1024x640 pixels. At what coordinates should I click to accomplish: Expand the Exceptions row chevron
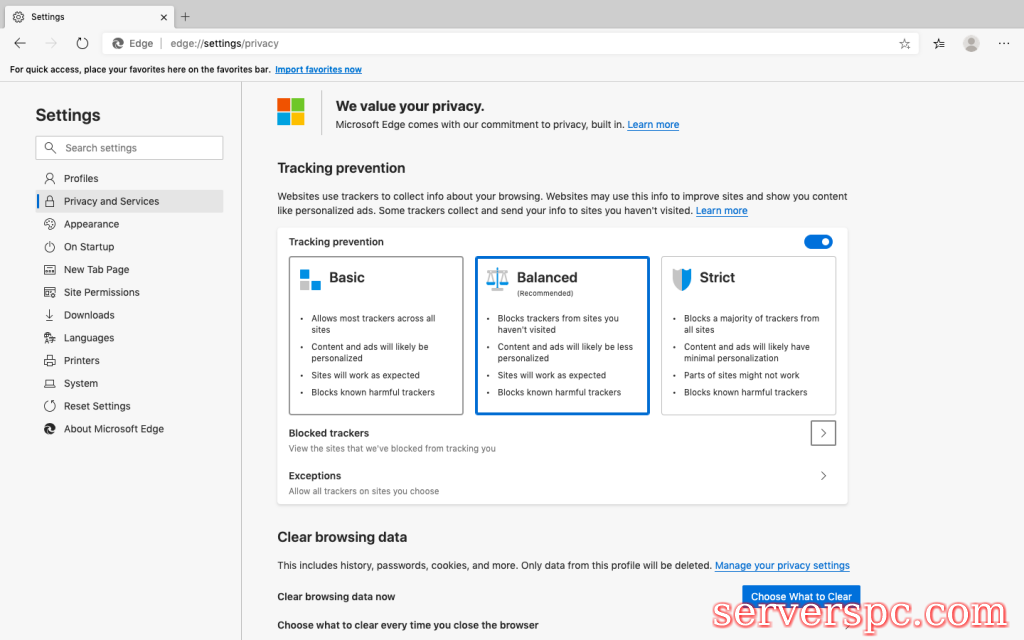823,476
